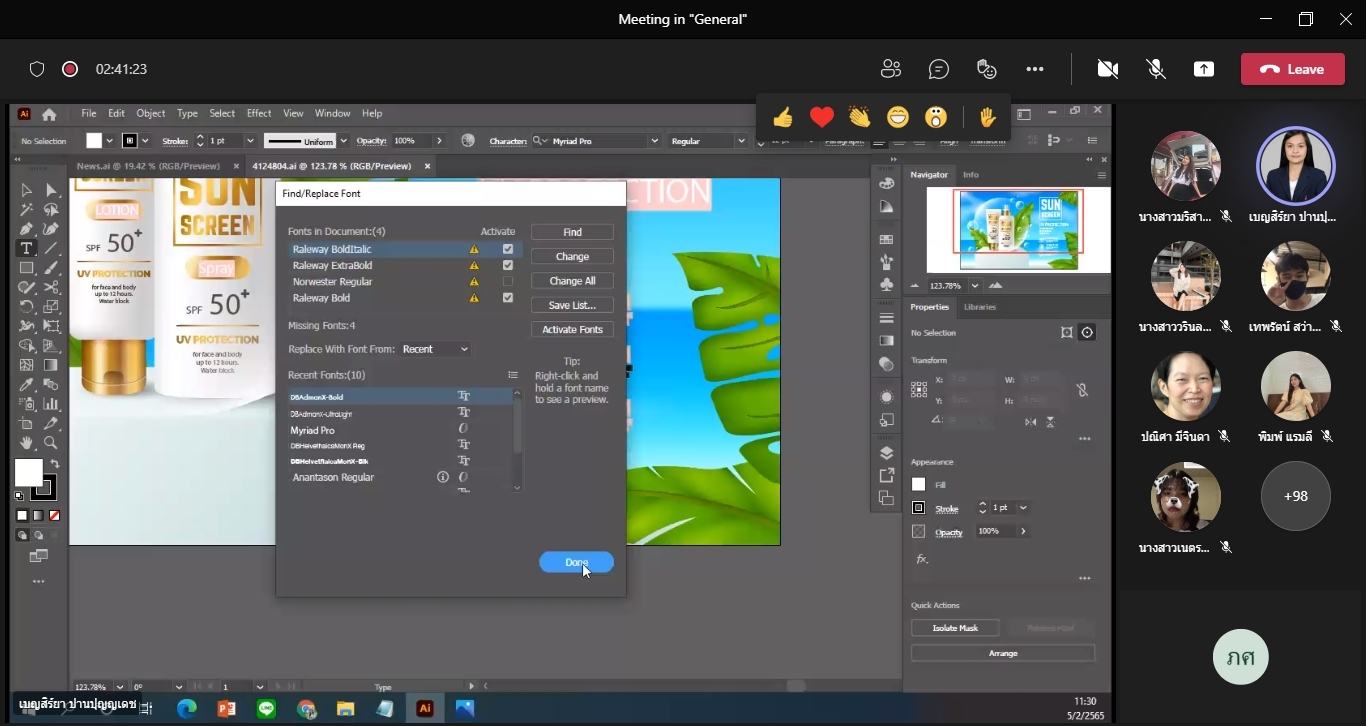The width and height of the screenshot is (1366, 726).
Task: Select the Direct Selection tool
Action: 50,190
